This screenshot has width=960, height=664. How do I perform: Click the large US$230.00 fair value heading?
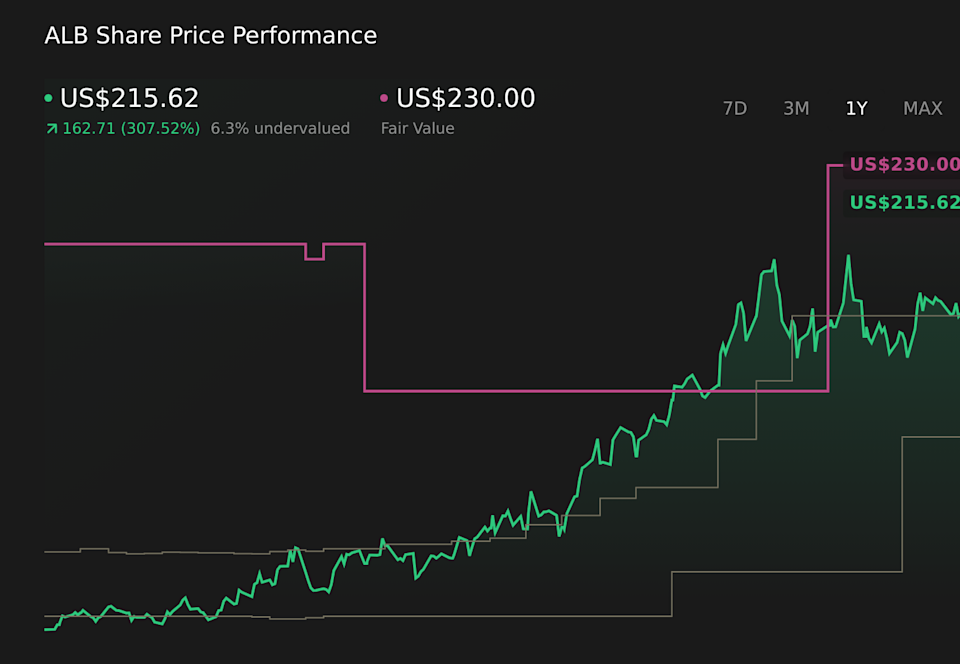pos(466,99)
